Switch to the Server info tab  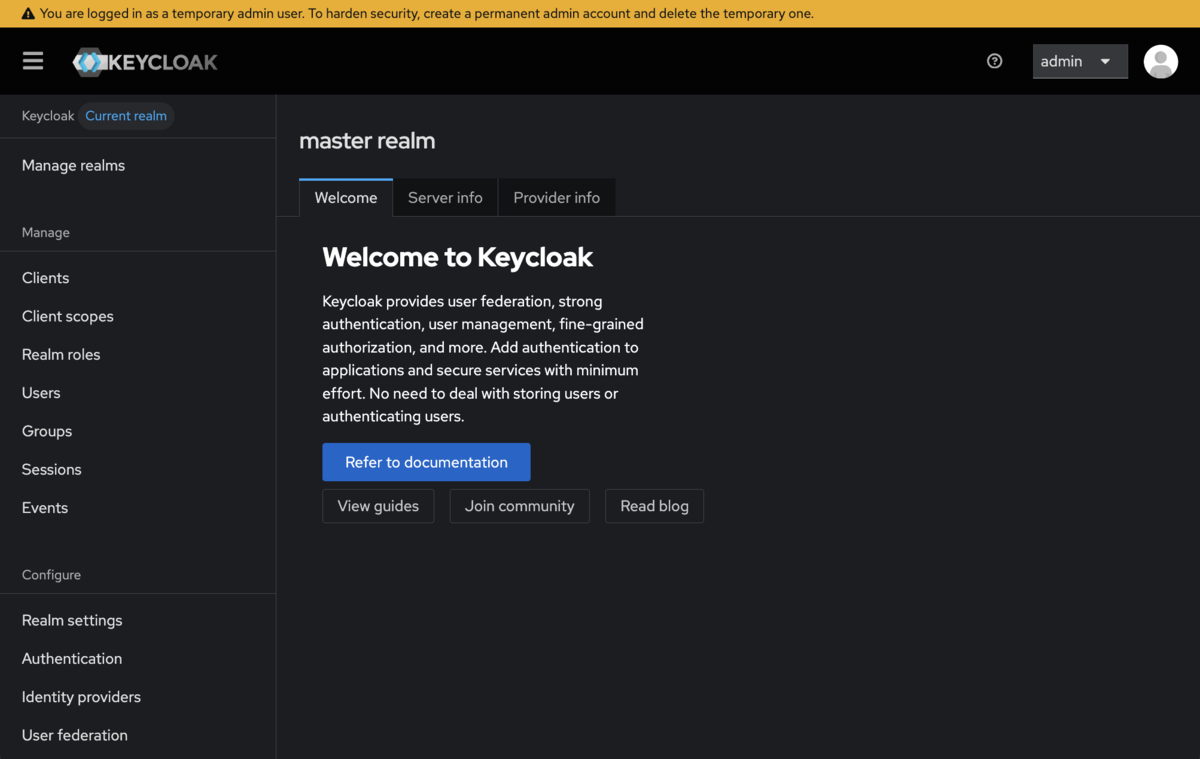pyautogui.click(x=445, y=197)
